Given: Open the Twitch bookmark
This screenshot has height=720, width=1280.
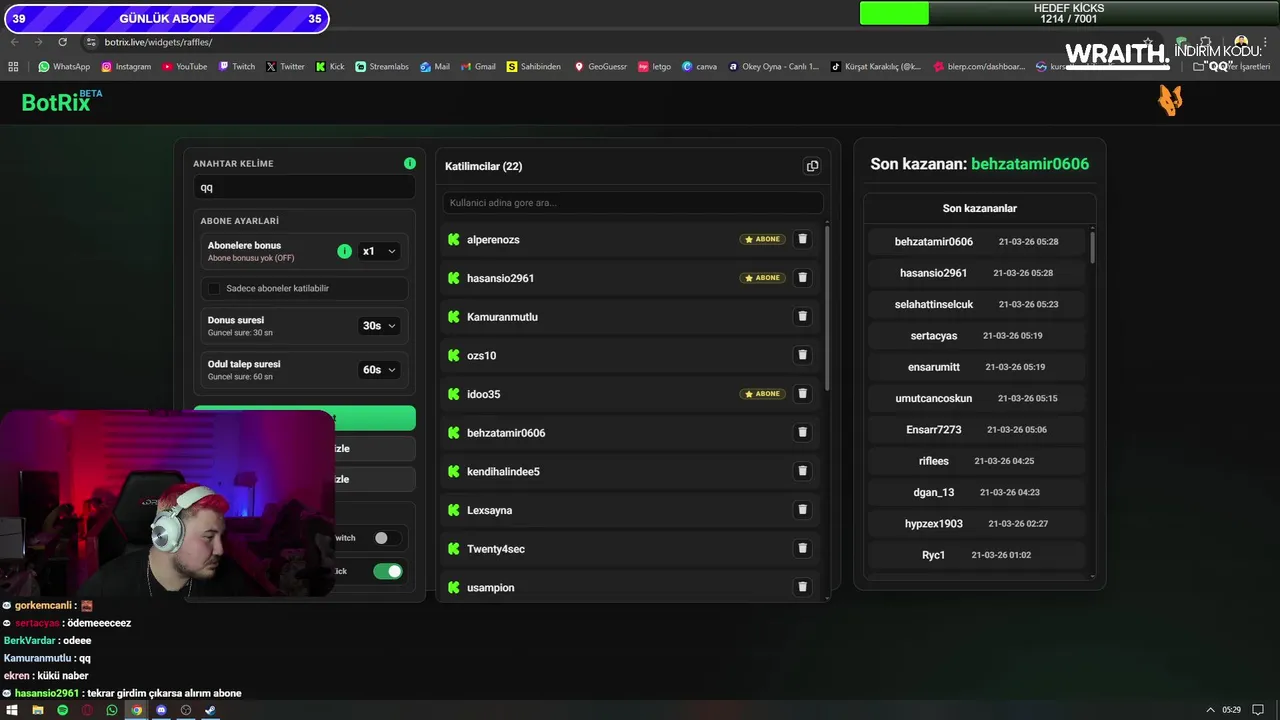Looking at the screenshot, I should coord(236,67).
